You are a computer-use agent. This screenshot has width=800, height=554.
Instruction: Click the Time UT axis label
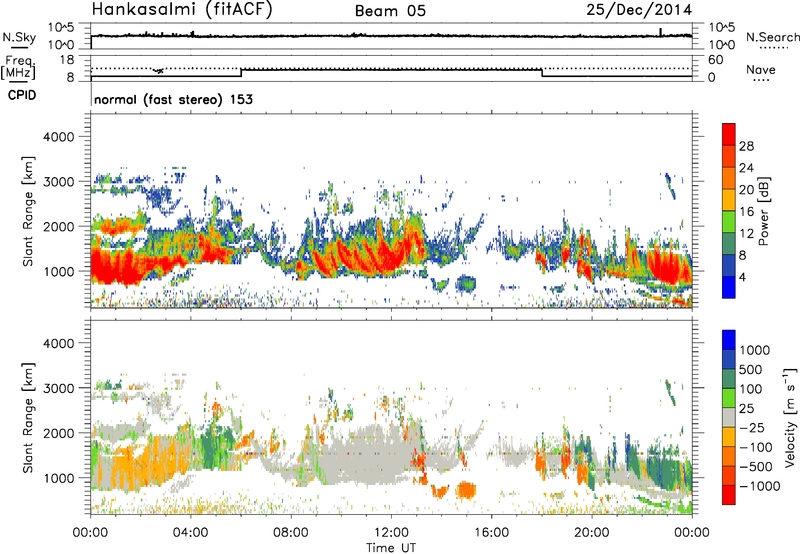pos(391,548)
